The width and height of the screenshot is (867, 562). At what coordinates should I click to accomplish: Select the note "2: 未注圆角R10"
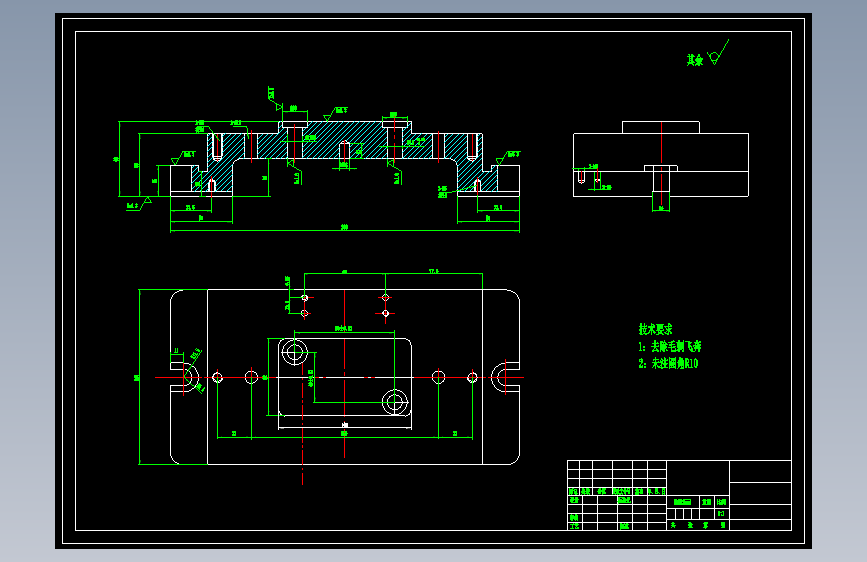[668, 363]
